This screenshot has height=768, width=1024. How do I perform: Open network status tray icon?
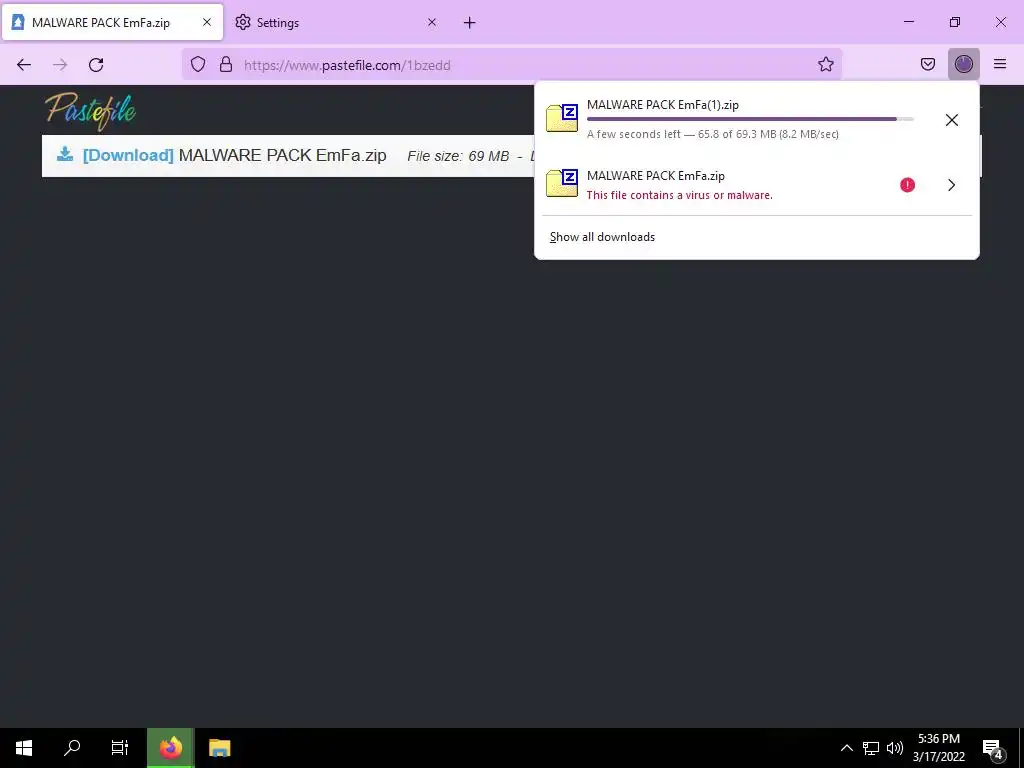(x=871, y=748)
